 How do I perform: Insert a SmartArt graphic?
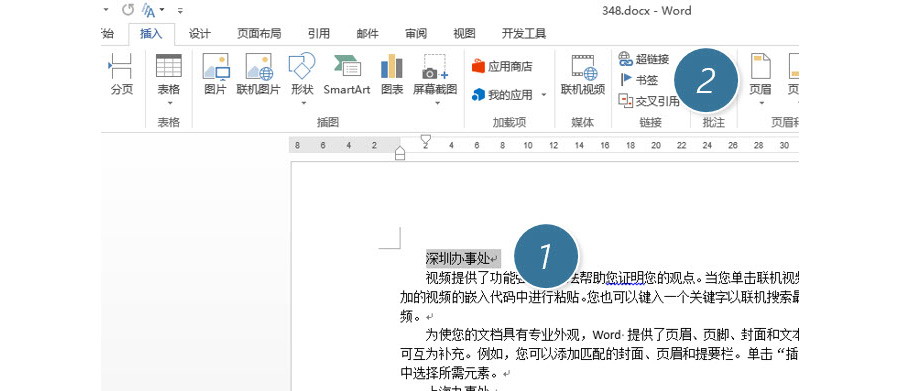[347, 75]
